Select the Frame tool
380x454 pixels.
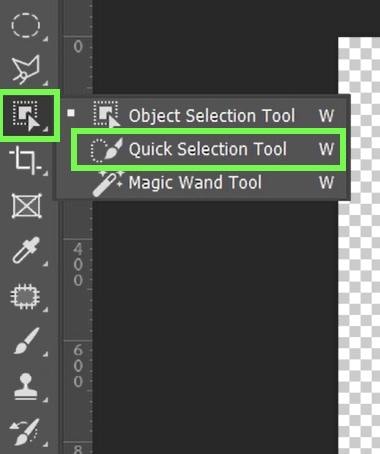click(x=26, y=206)
